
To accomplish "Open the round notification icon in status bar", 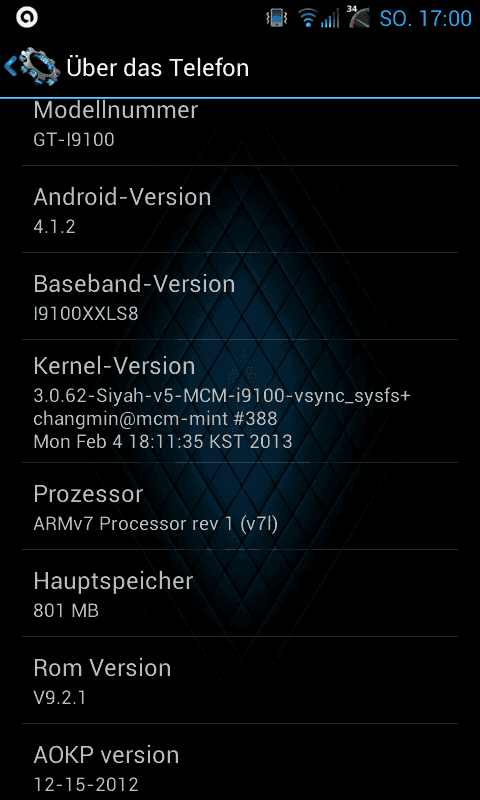I will (x=27, y=17).
